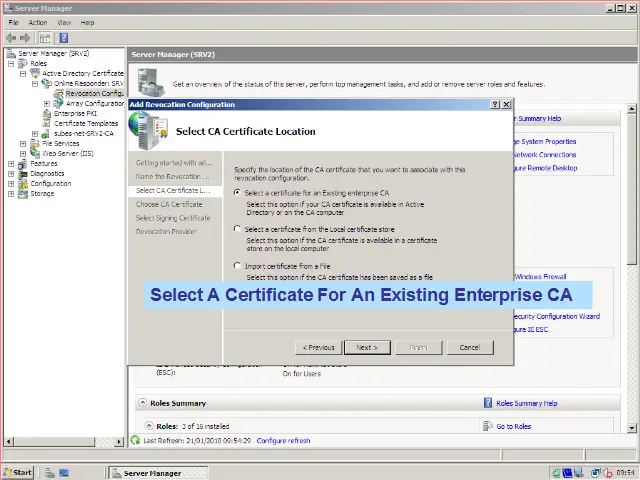
Task: Click the Revocation Configuration node icon
Action: [x=59, y=93]
